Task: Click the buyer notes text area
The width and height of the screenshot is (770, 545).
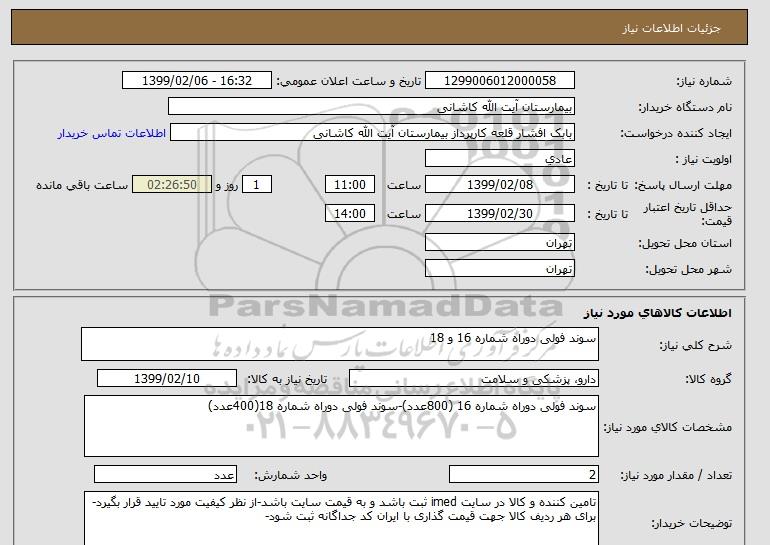Action: 341,518
